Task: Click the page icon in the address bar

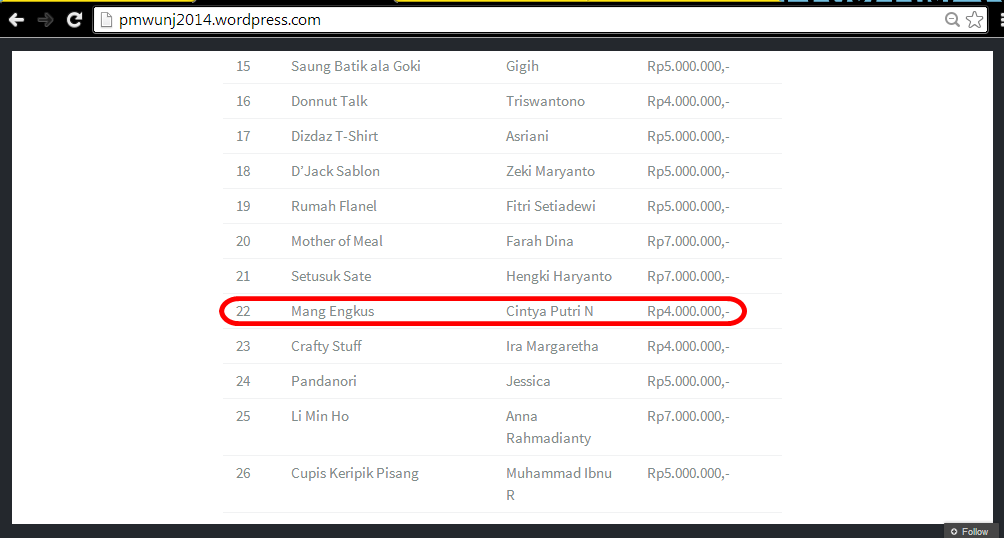Action: (107, 20)
